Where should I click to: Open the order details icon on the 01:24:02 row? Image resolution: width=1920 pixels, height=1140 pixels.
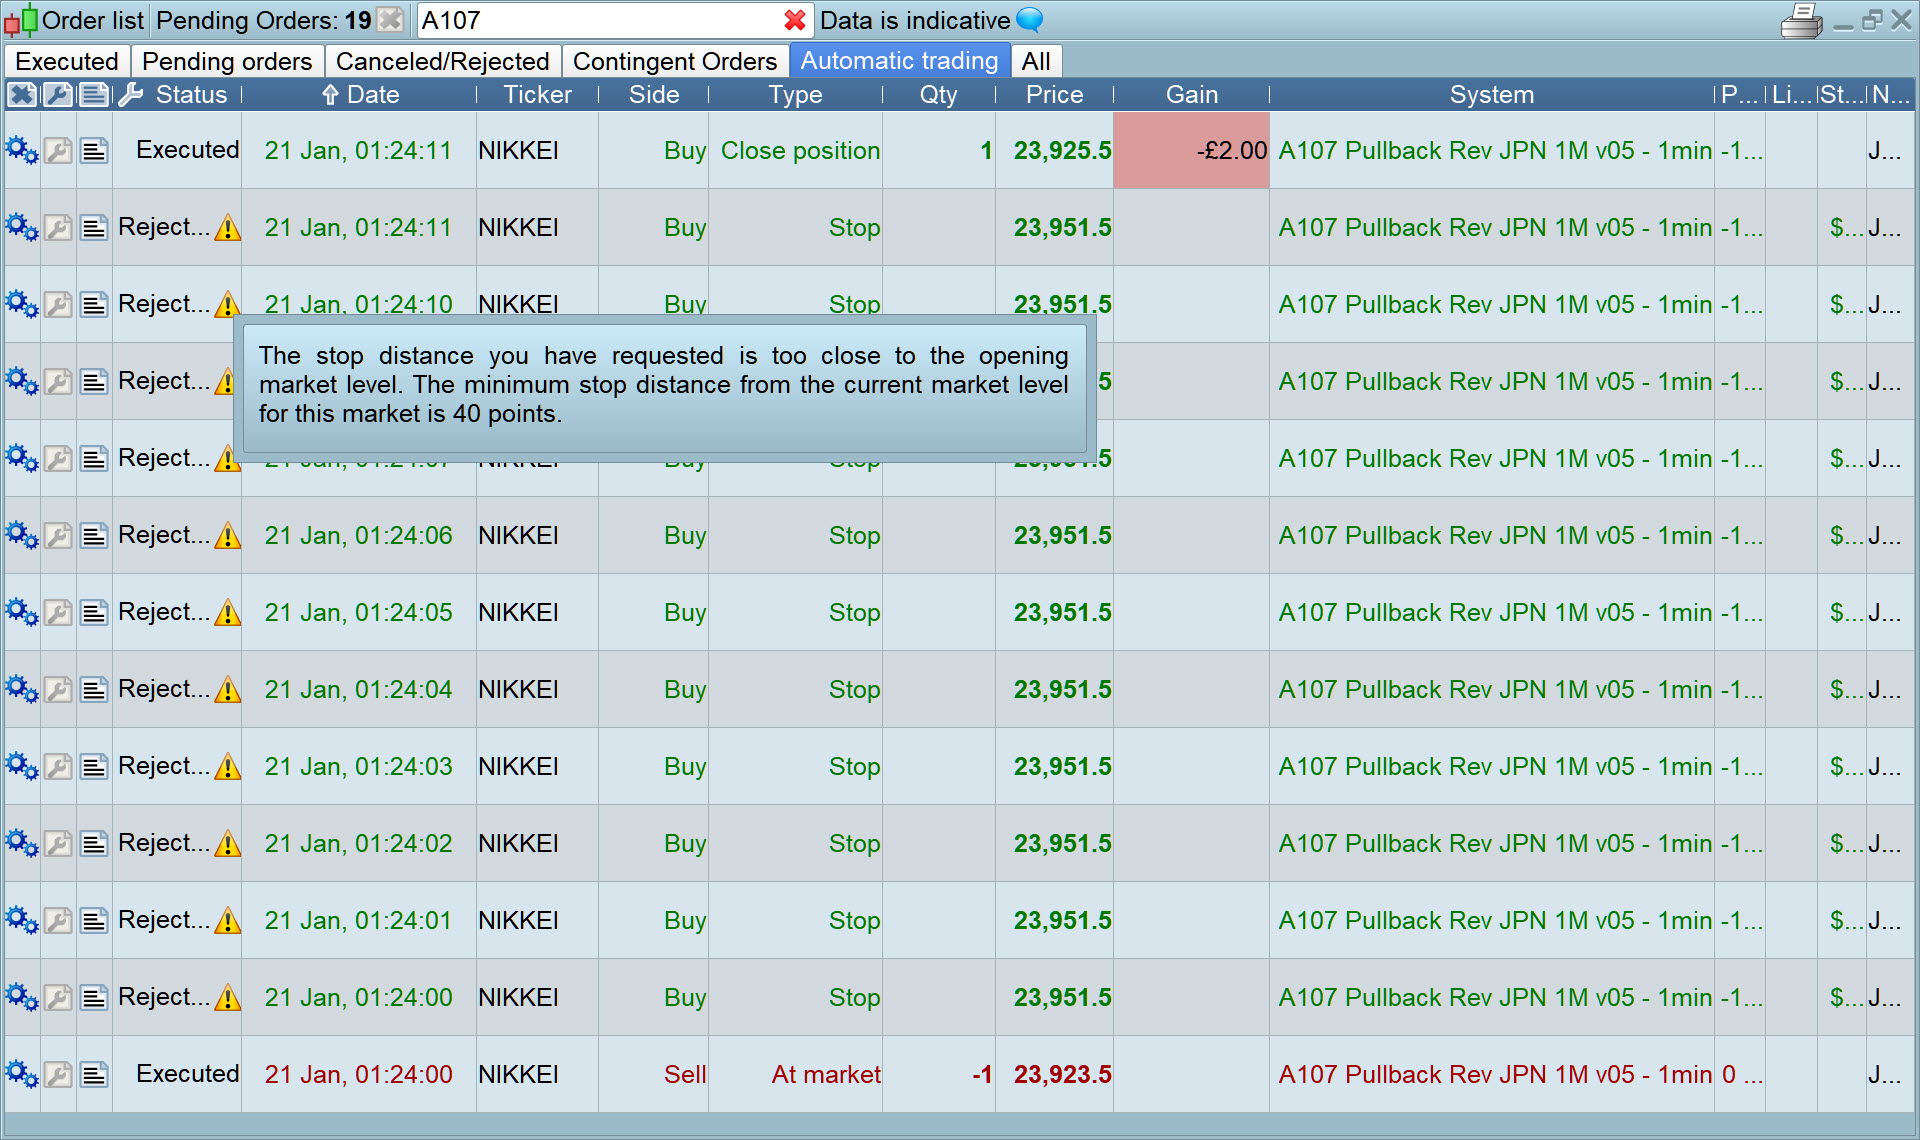94,844
